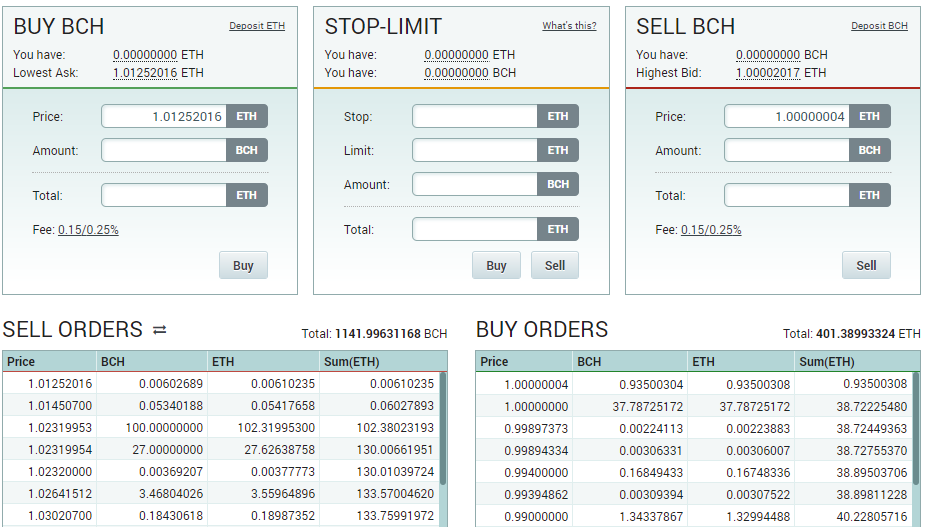937x527 pixels.
Task: Select buy order priced 0.99897373
Action: click(694, 428)
